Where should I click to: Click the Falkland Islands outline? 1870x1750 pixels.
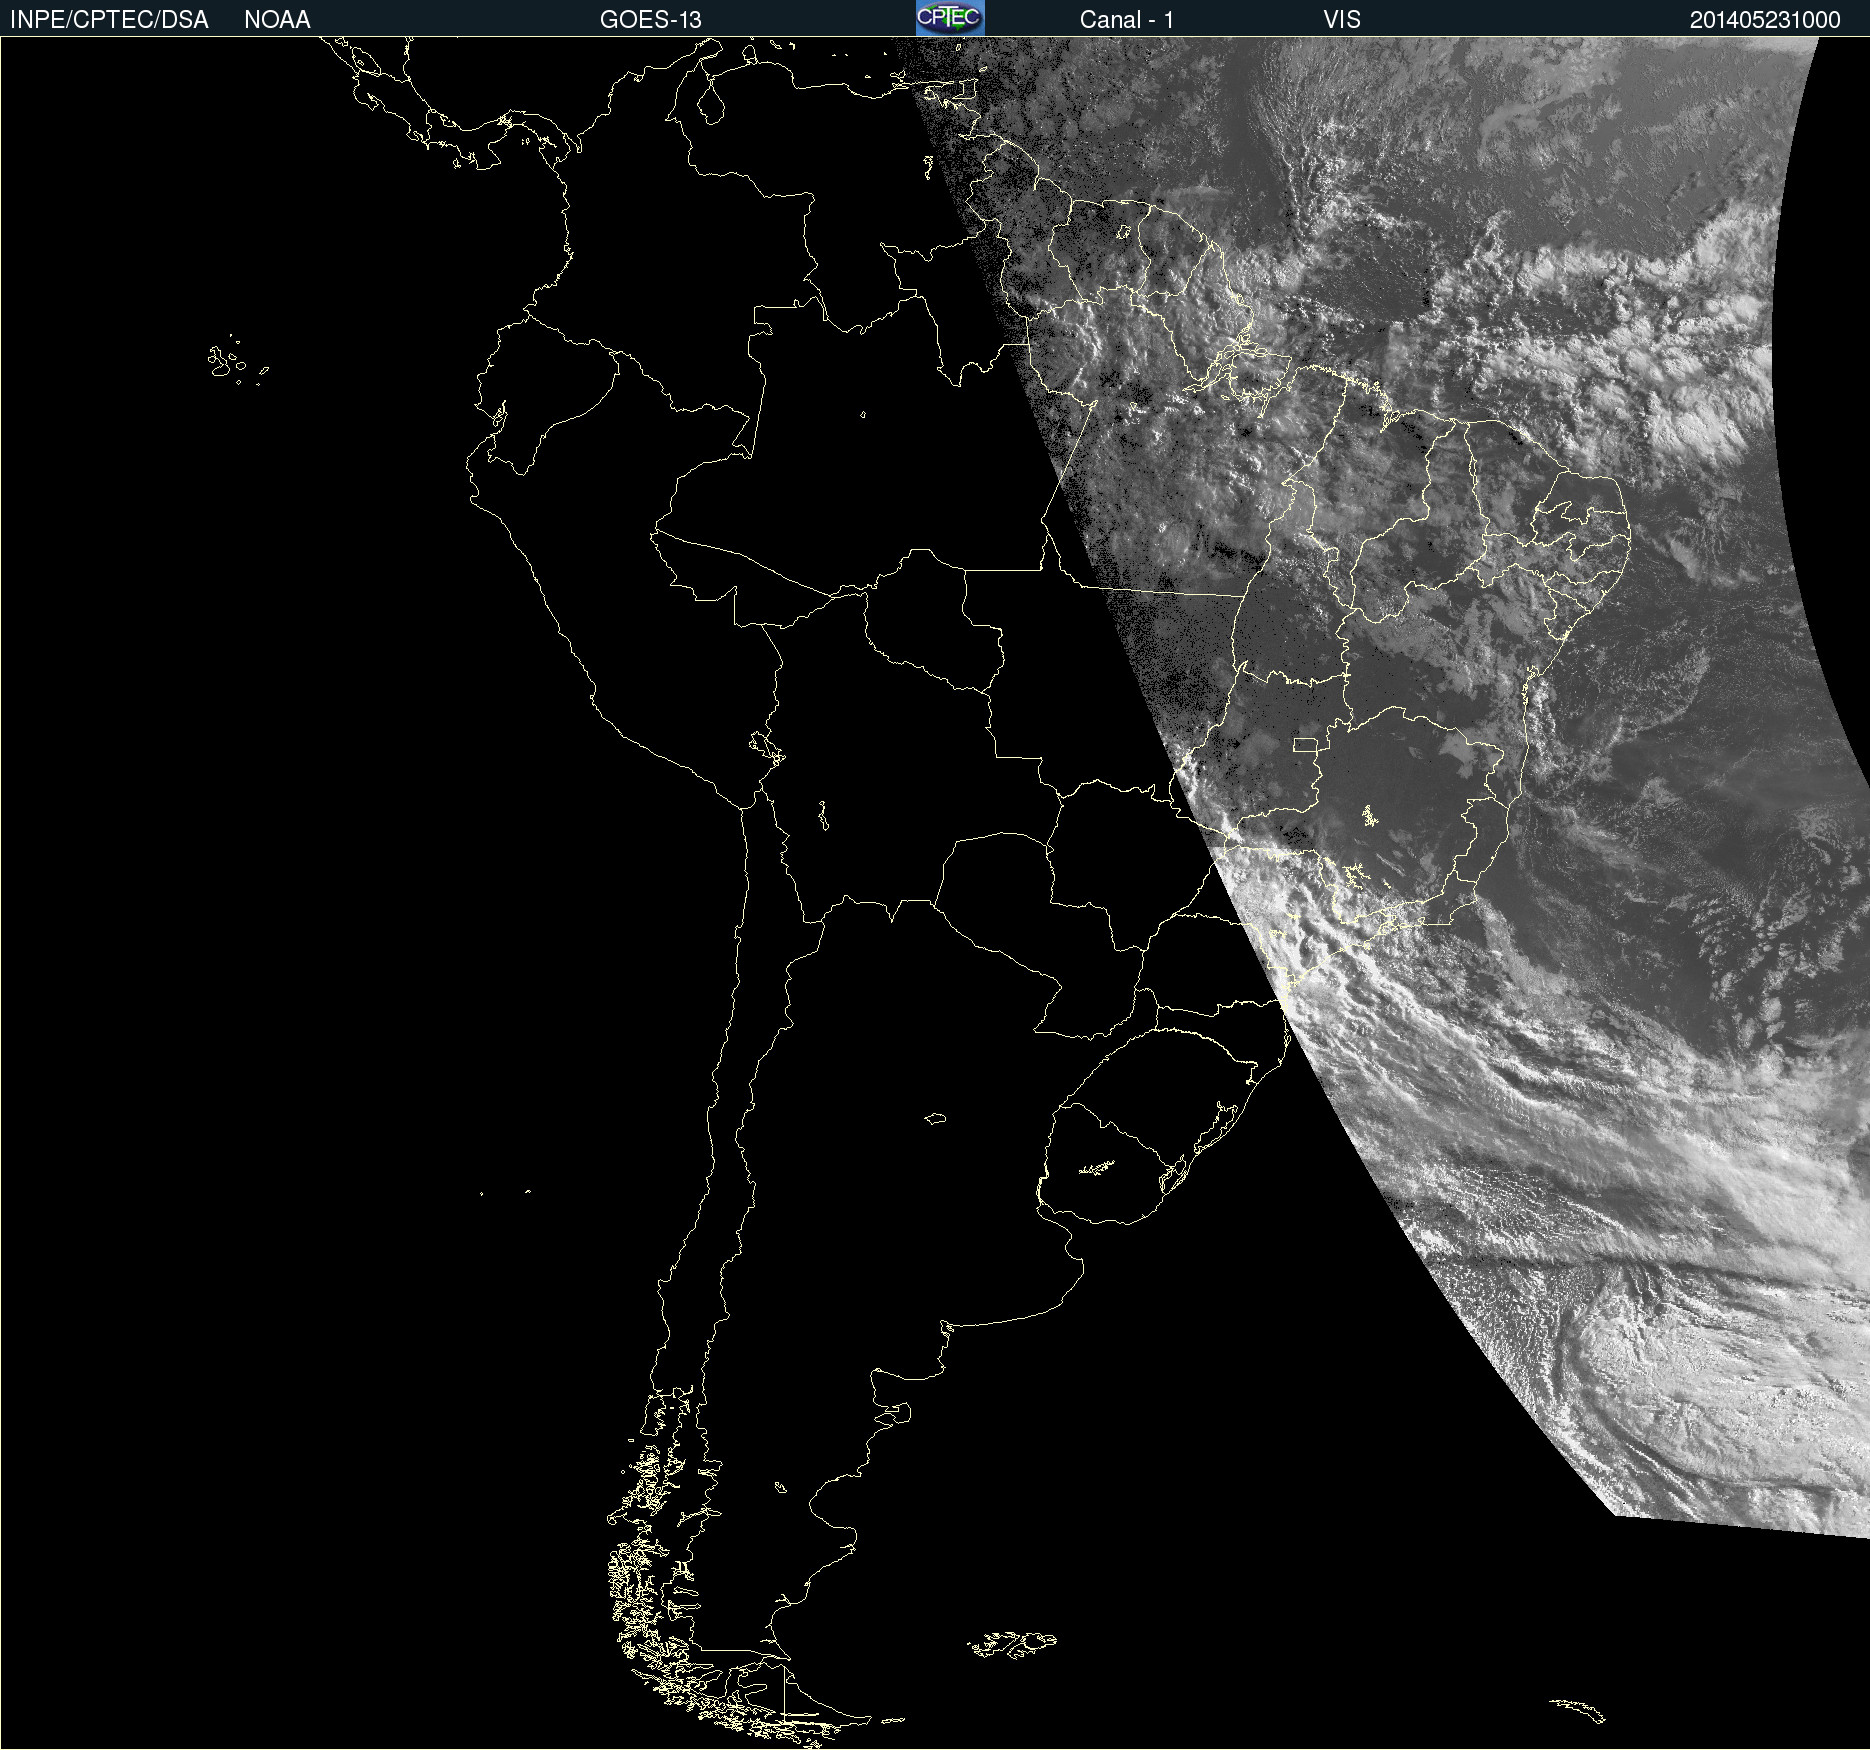pos(1012,1644)
